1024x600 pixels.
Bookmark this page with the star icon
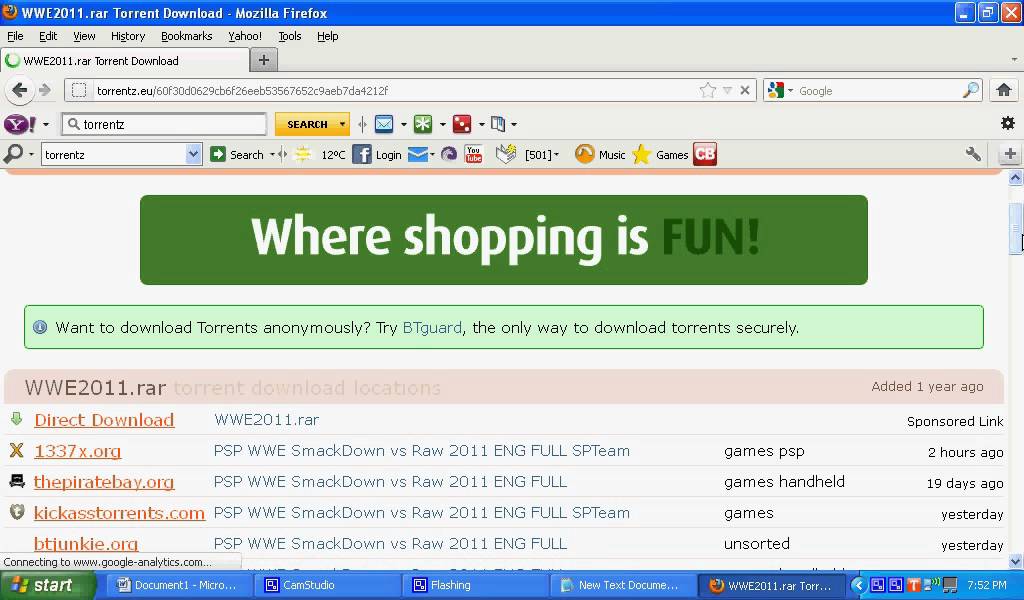708,90
